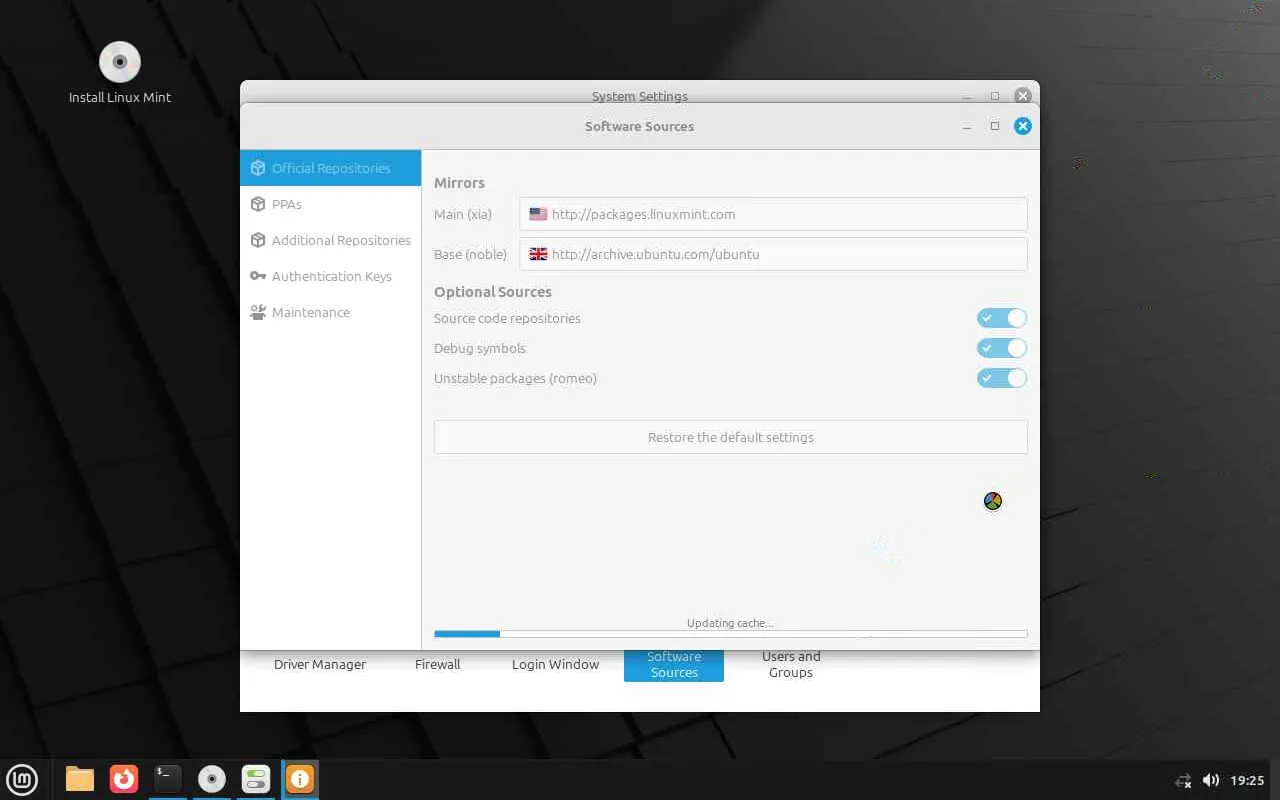Image resolution: width=1280 pixels, height=800 pixels.
Task: Click the Unstable packages (romeo) label
Action: pyautogui.click(x=515, y=378)
